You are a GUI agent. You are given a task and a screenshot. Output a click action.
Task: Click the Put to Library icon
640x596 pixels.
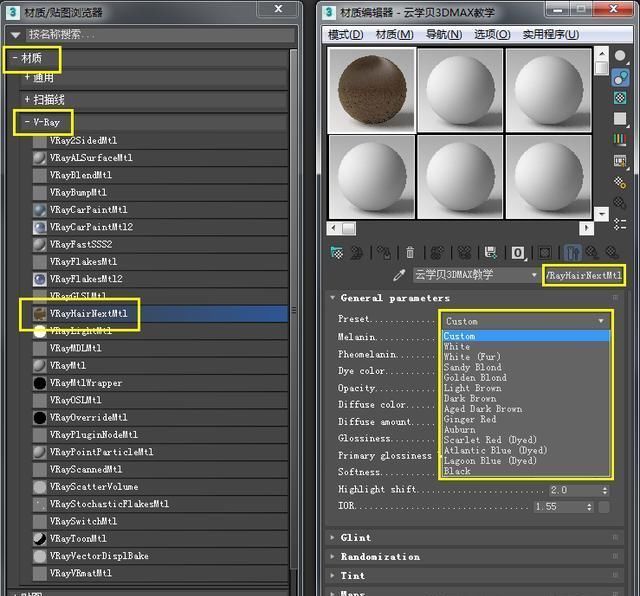[491, 253]
